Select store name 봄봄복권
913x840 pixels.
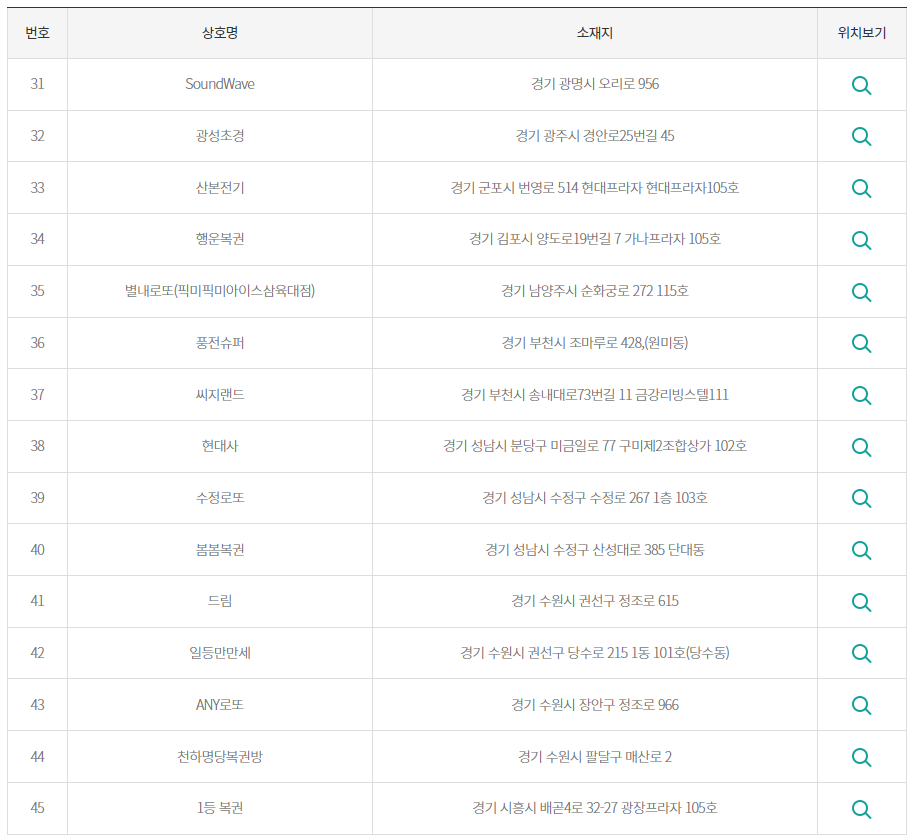(220, 549)
